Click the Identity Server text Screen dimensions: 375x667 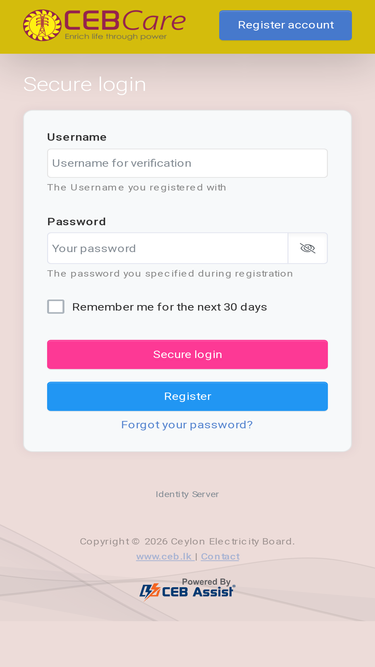tap(187, 494)
